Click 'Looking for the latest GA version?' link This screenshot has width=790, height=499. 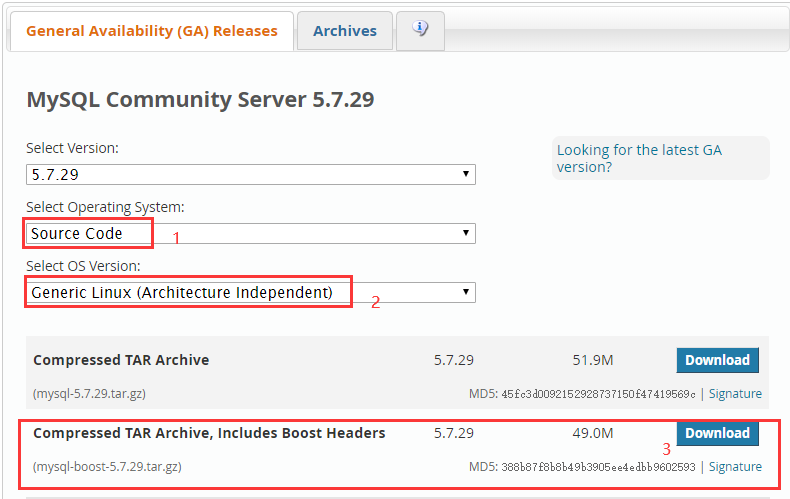click(639, 158)
